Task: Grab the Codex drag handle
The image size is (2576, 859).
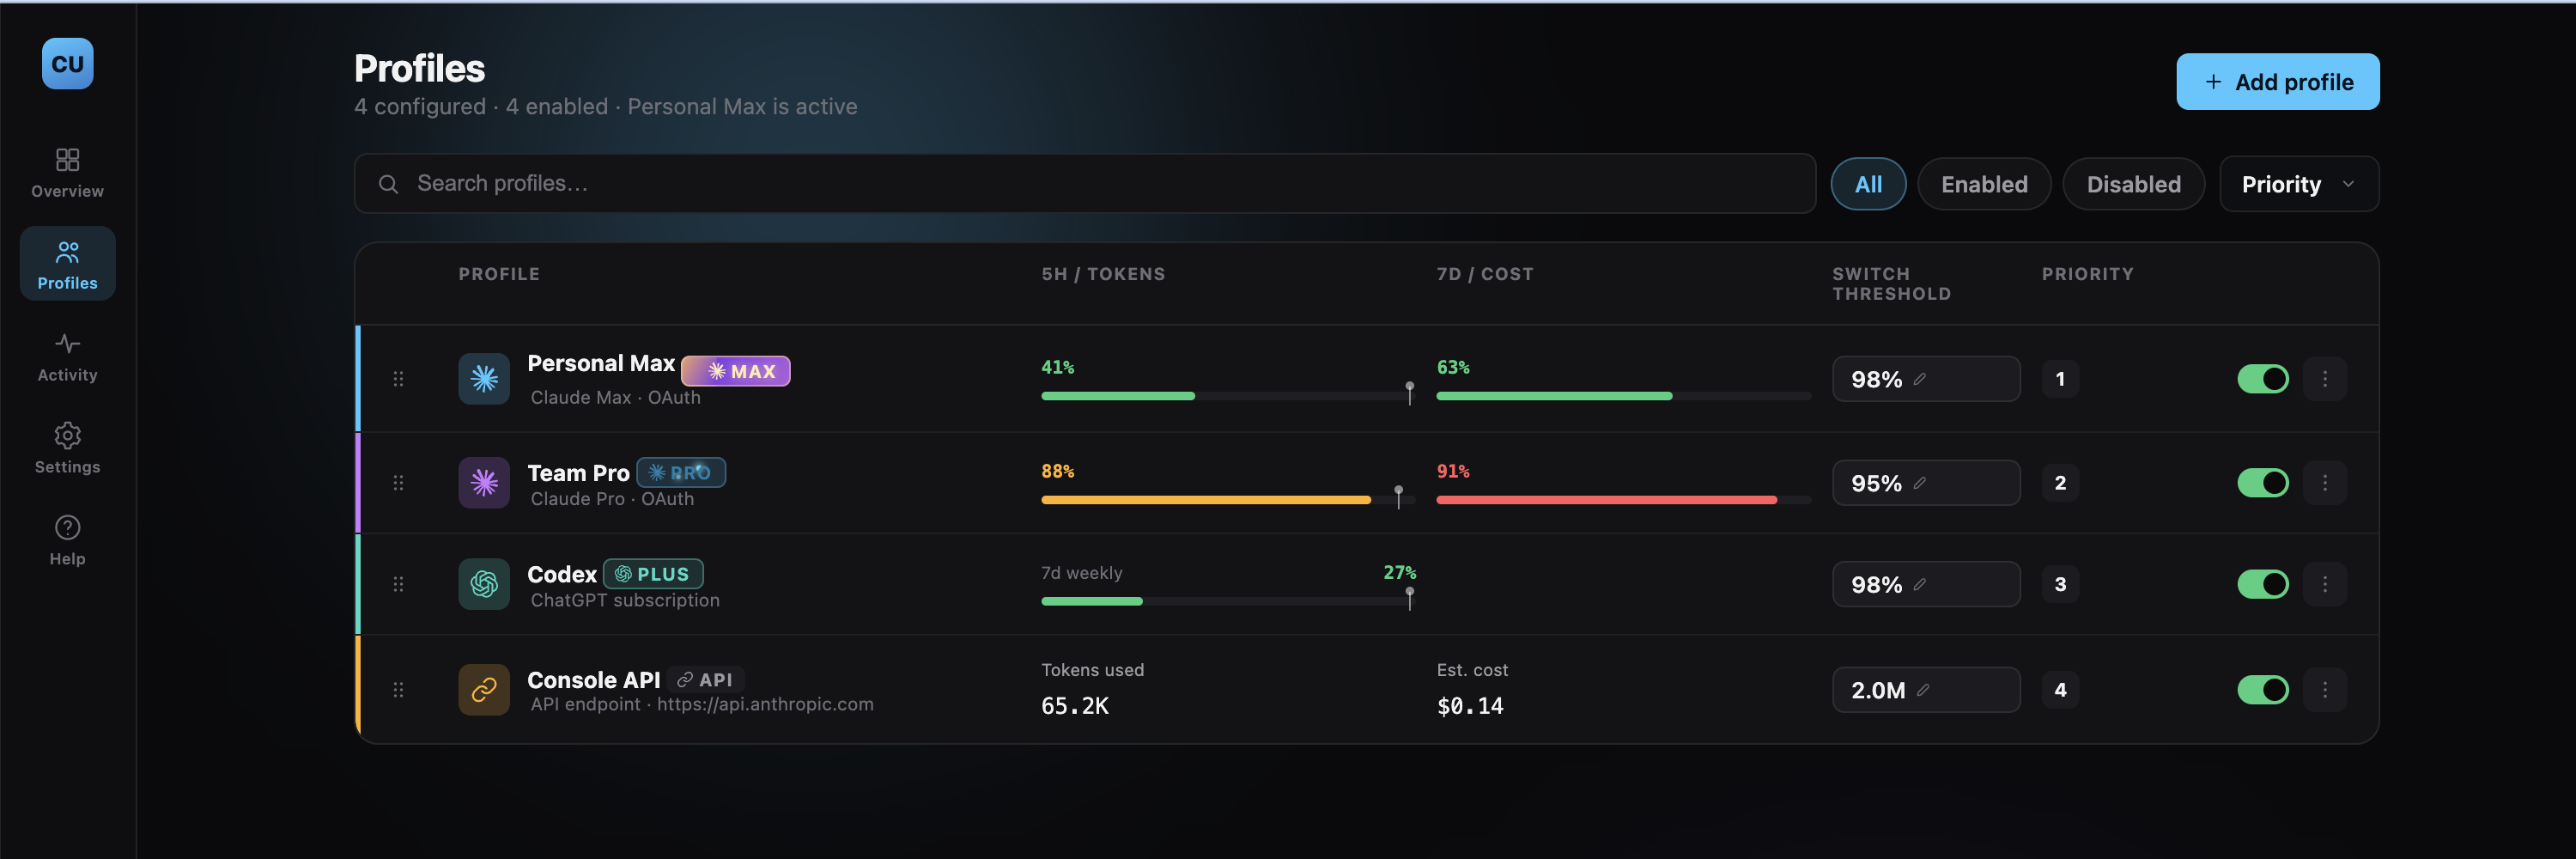Action: (398, 584)
